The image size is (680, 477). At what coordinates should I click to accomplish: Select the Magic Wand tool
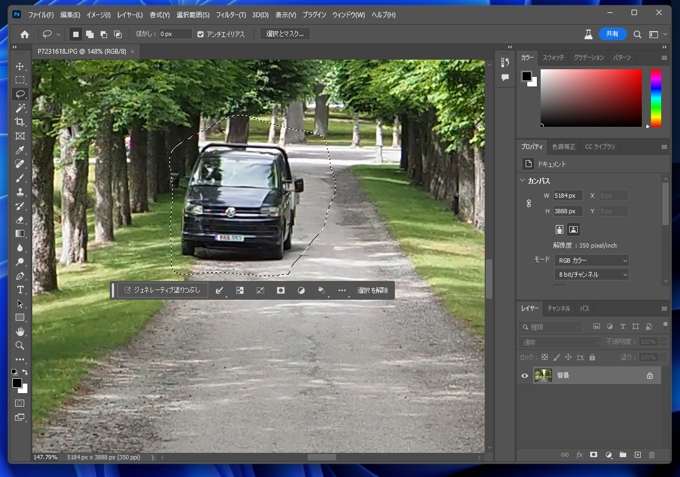click(x=20, y=108)
